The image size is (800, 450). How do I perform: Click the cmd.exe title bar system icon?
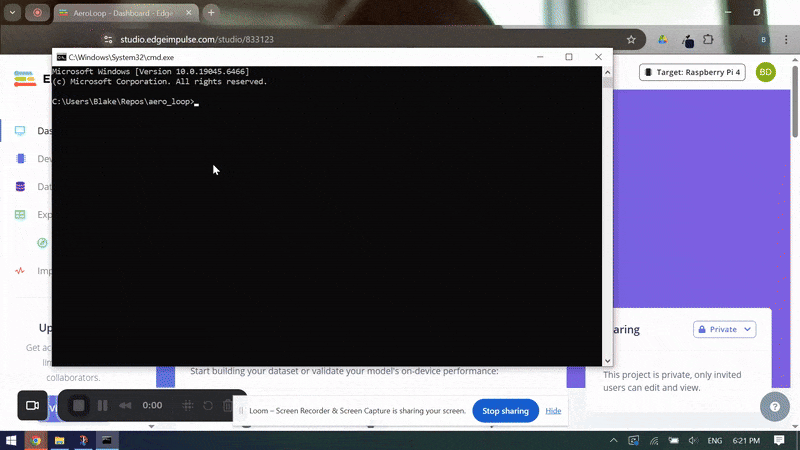click(61, 57)
